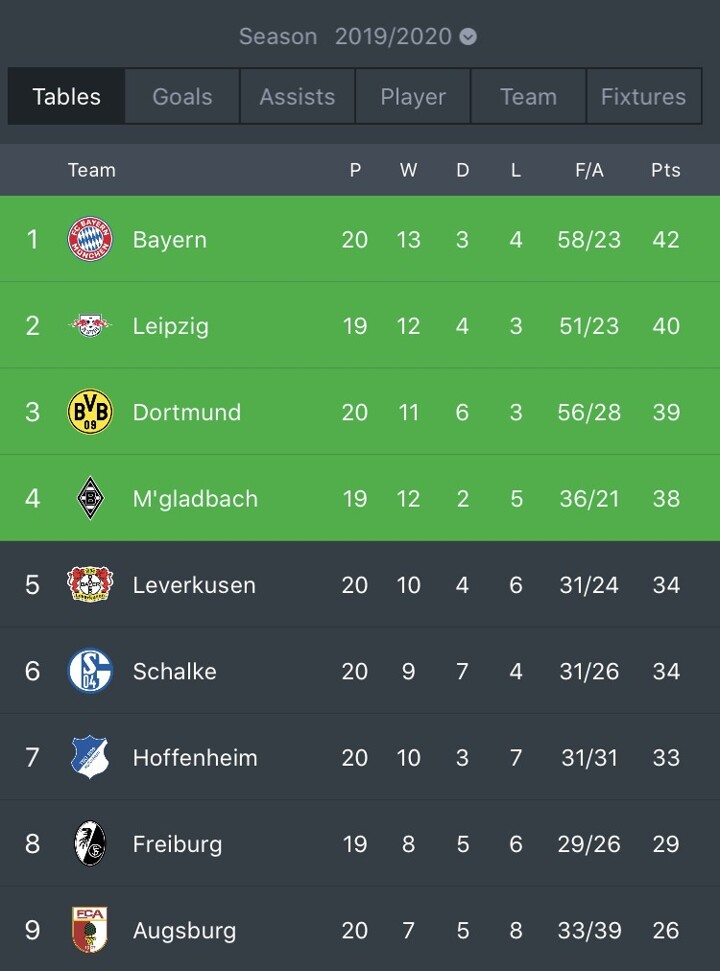Image resolution: width=720 pixels, height=971 pixels.
Task: Click the Hoffenheim club crest
Action: (90, 757)
